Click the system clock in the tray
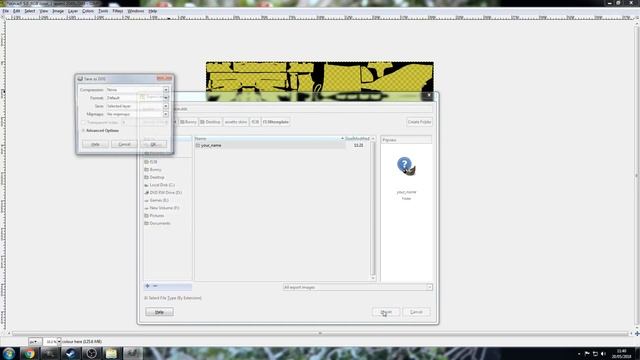 click(x=621, y=353)
